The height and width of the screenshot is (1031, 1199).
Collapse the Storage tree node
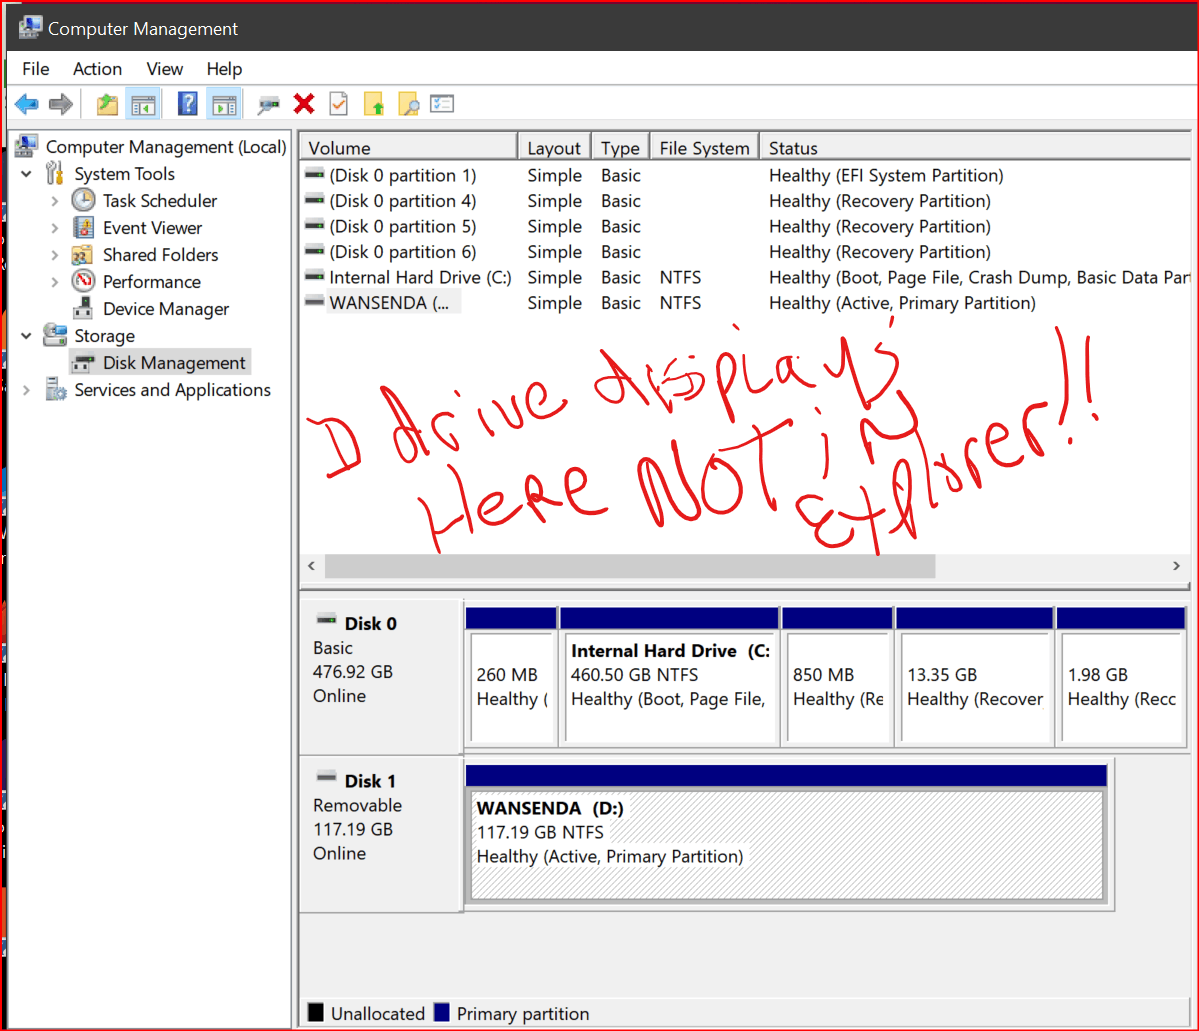pos(27,336)
